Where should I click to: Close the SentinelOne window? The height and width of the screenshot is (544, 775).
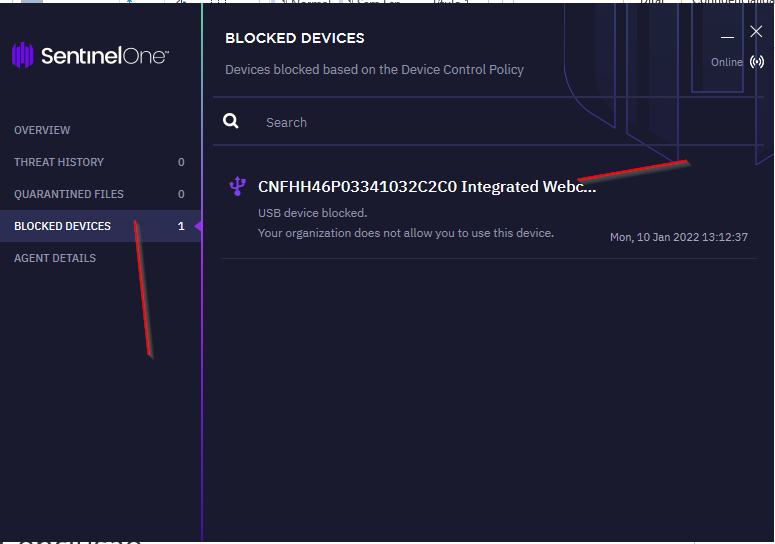click(x=756, y=32)
